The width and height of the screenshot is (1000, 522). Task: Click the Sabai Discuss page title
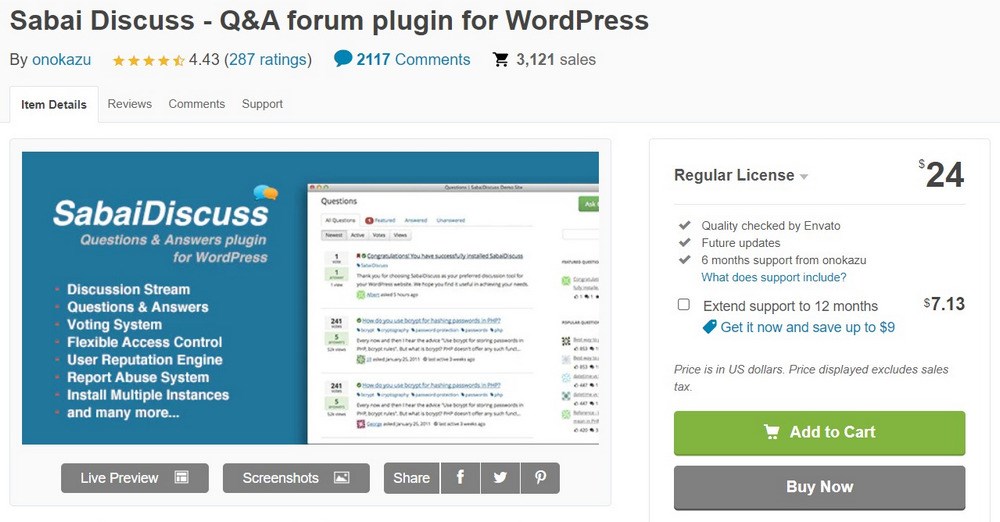pyautogui.click(x=329, y=20)
